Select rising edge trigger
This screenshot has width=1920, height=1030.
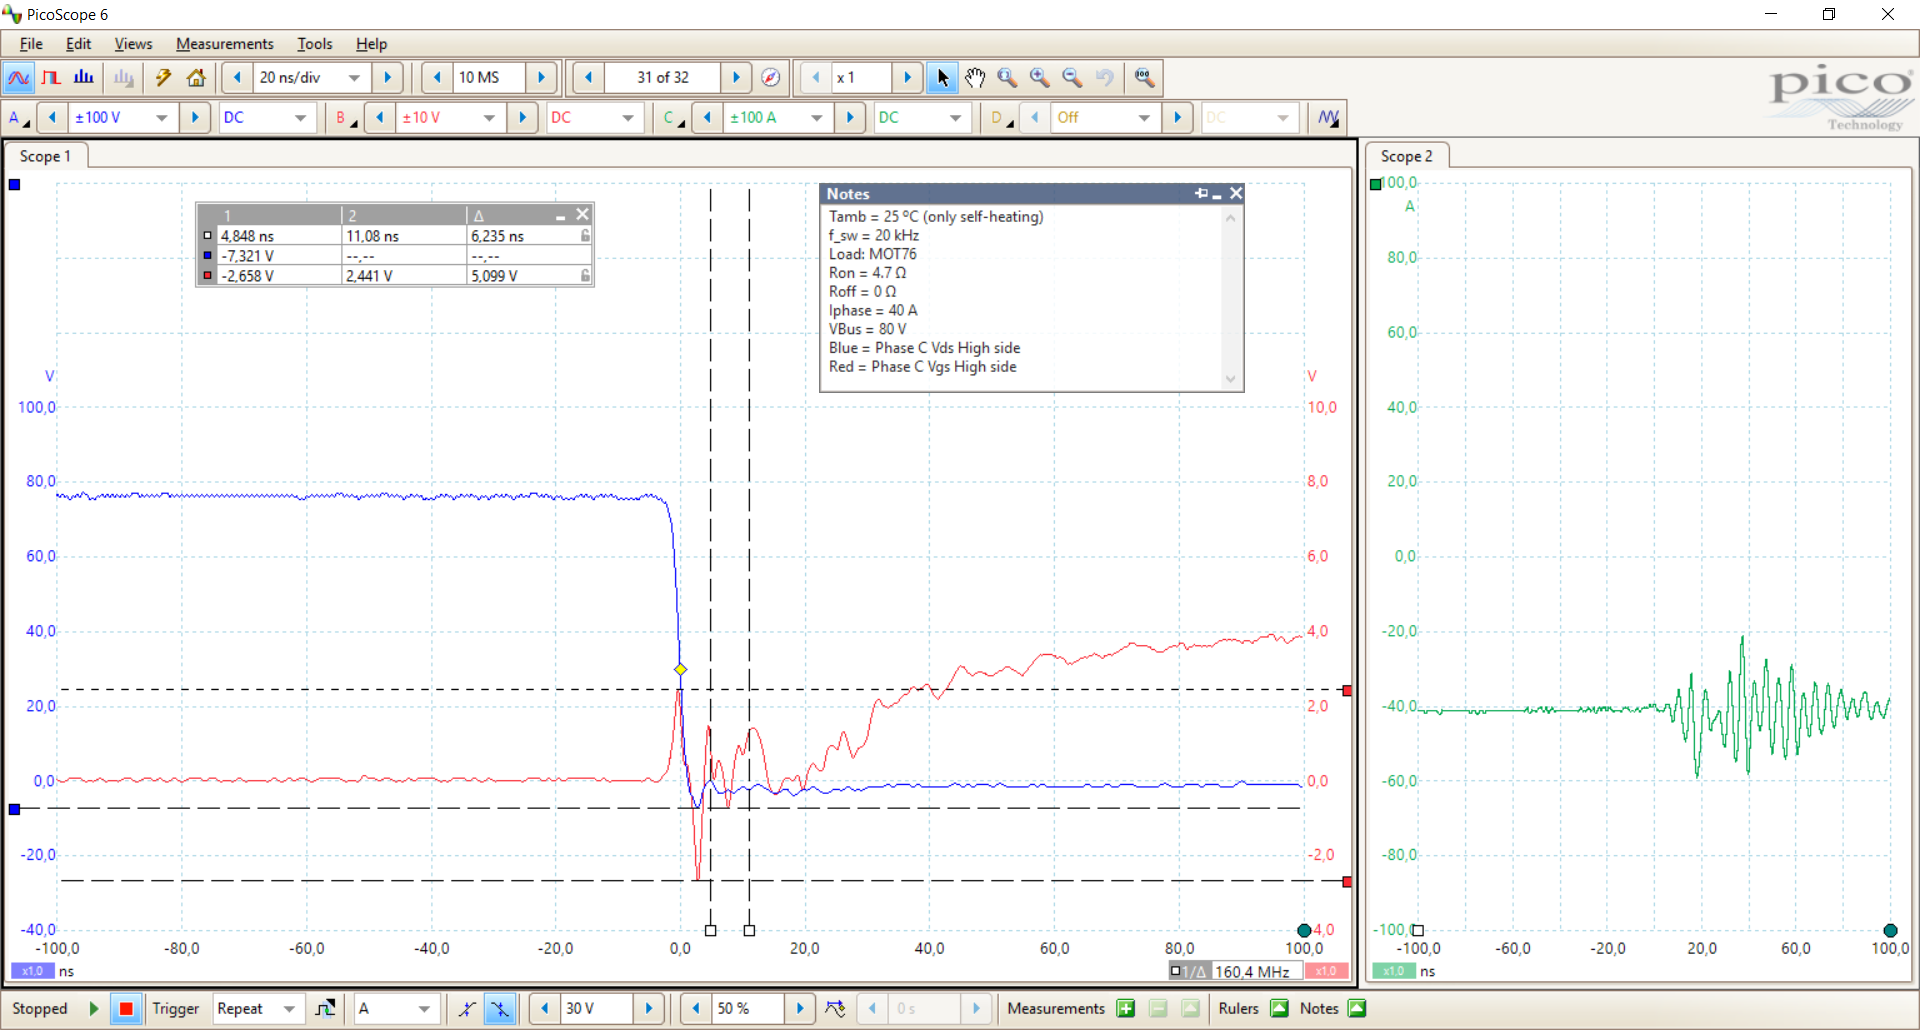point(467,1009)
